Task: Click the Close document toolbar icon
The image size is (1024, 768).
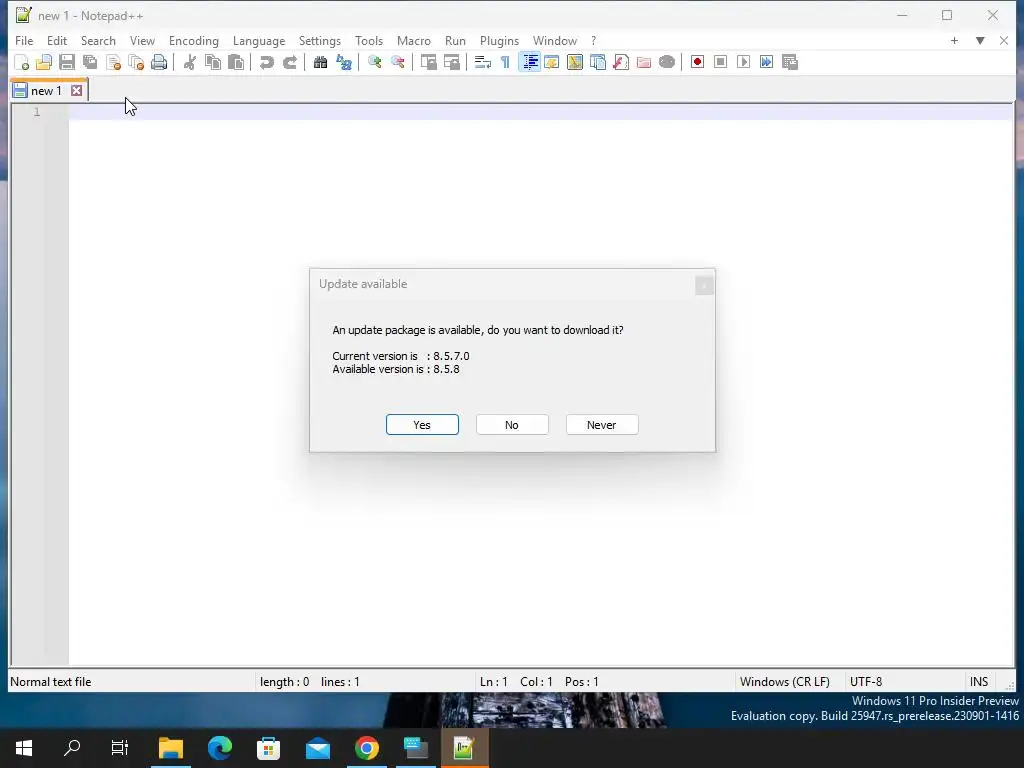Action: click(113, 62)
